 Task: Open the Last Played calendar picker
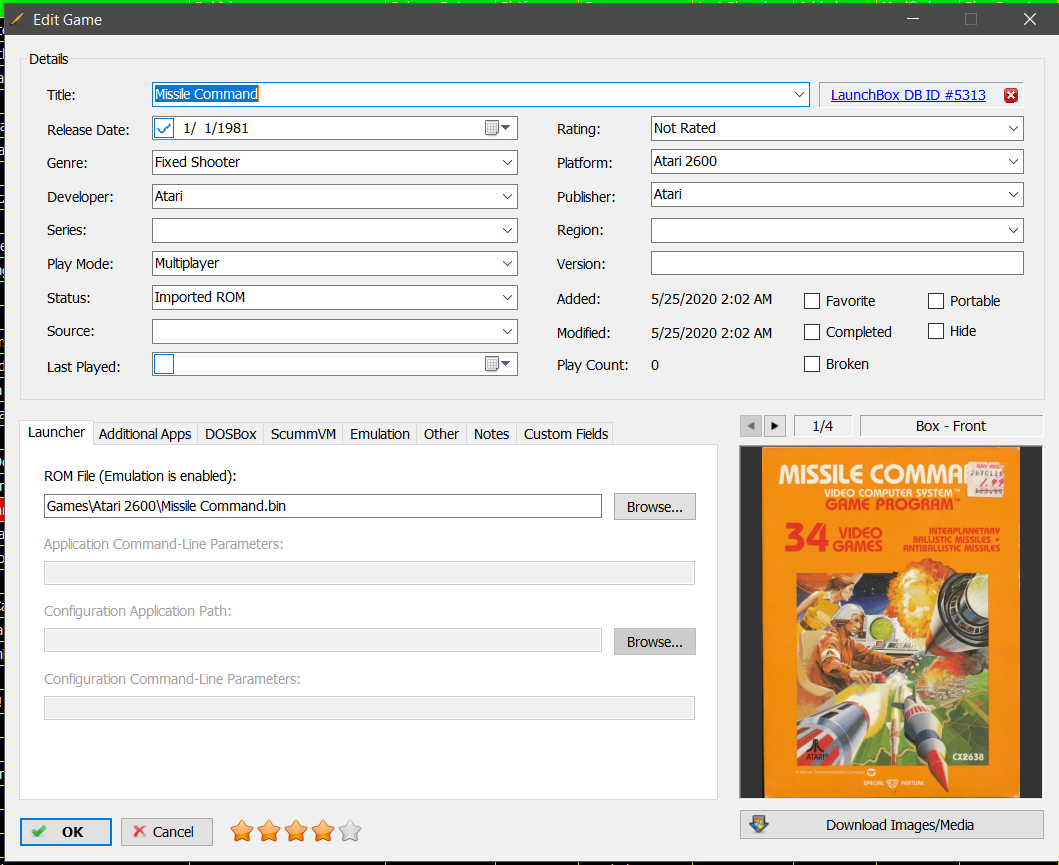click(498, 364)
